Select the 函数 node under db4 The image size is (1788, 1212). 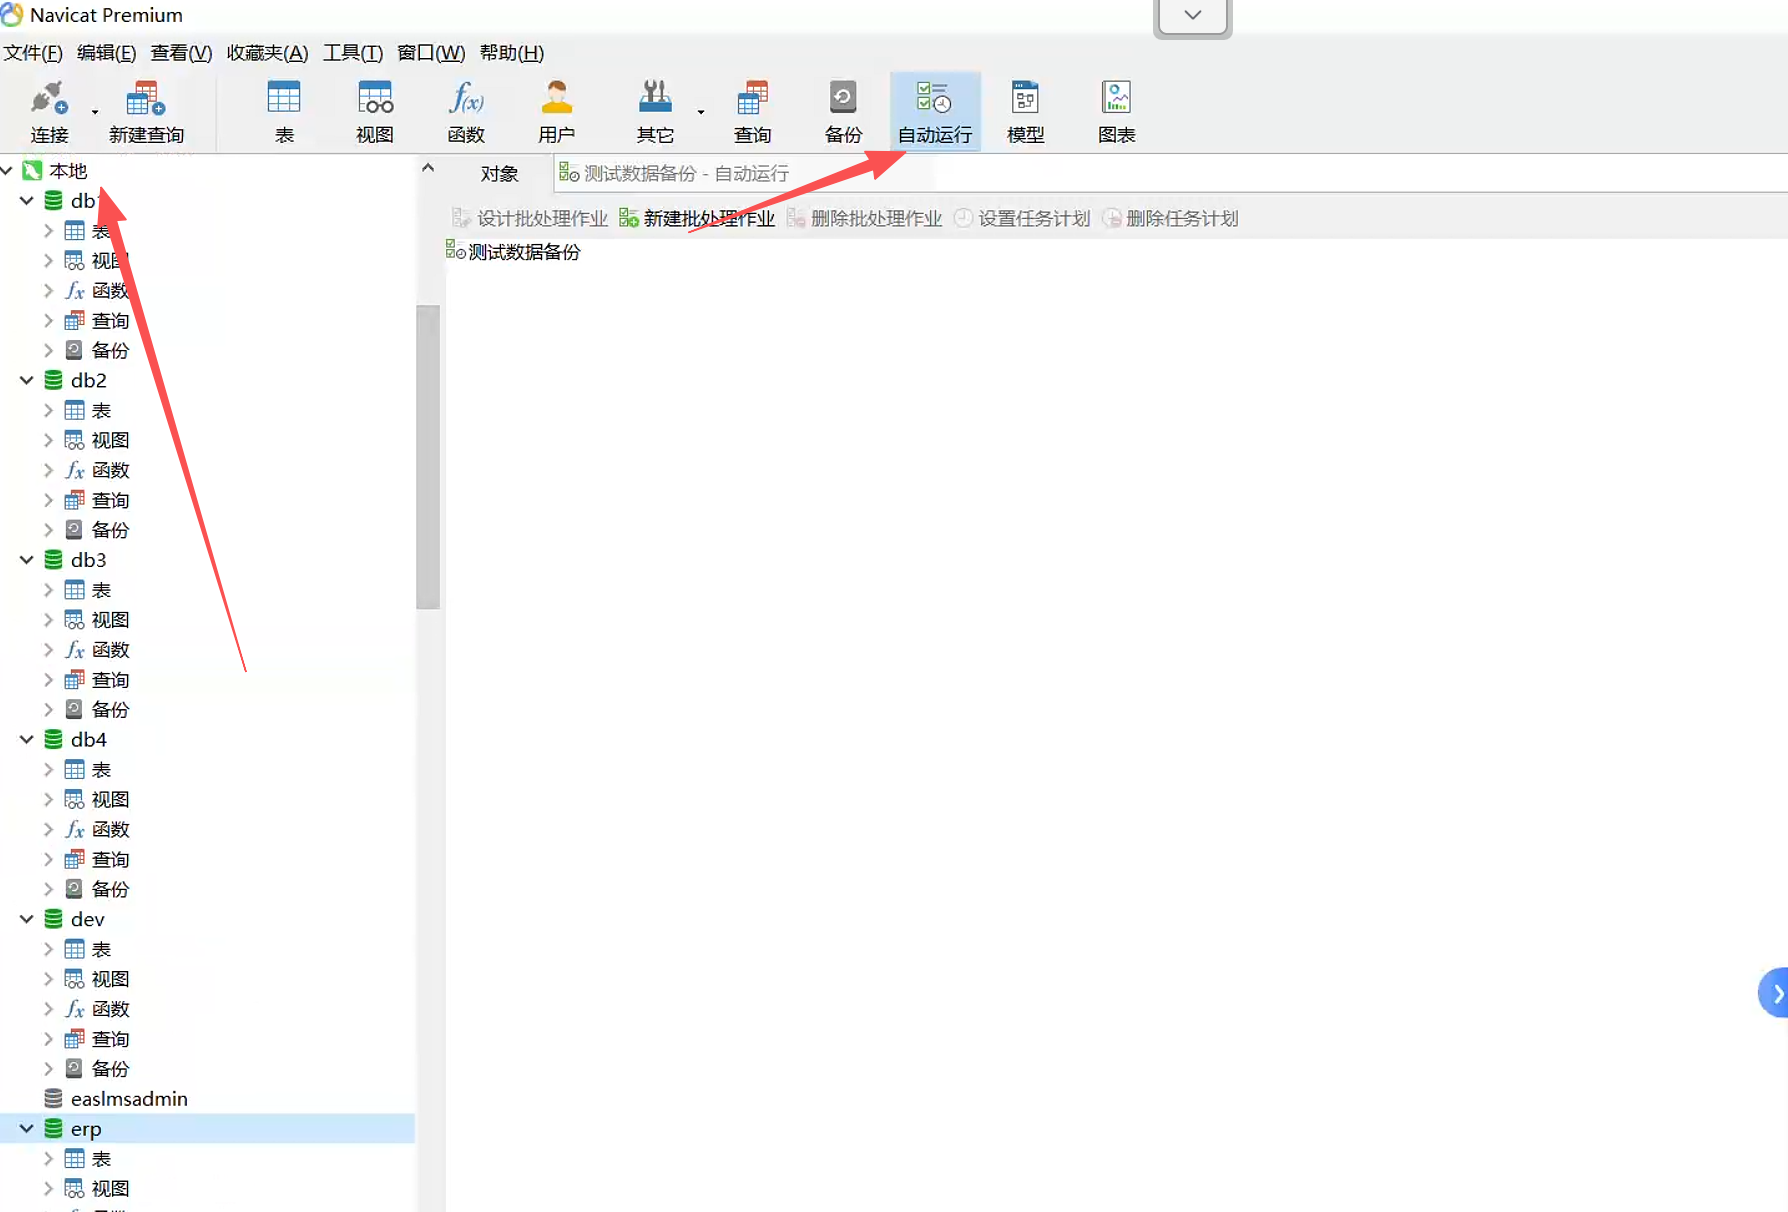pos(110,829)
